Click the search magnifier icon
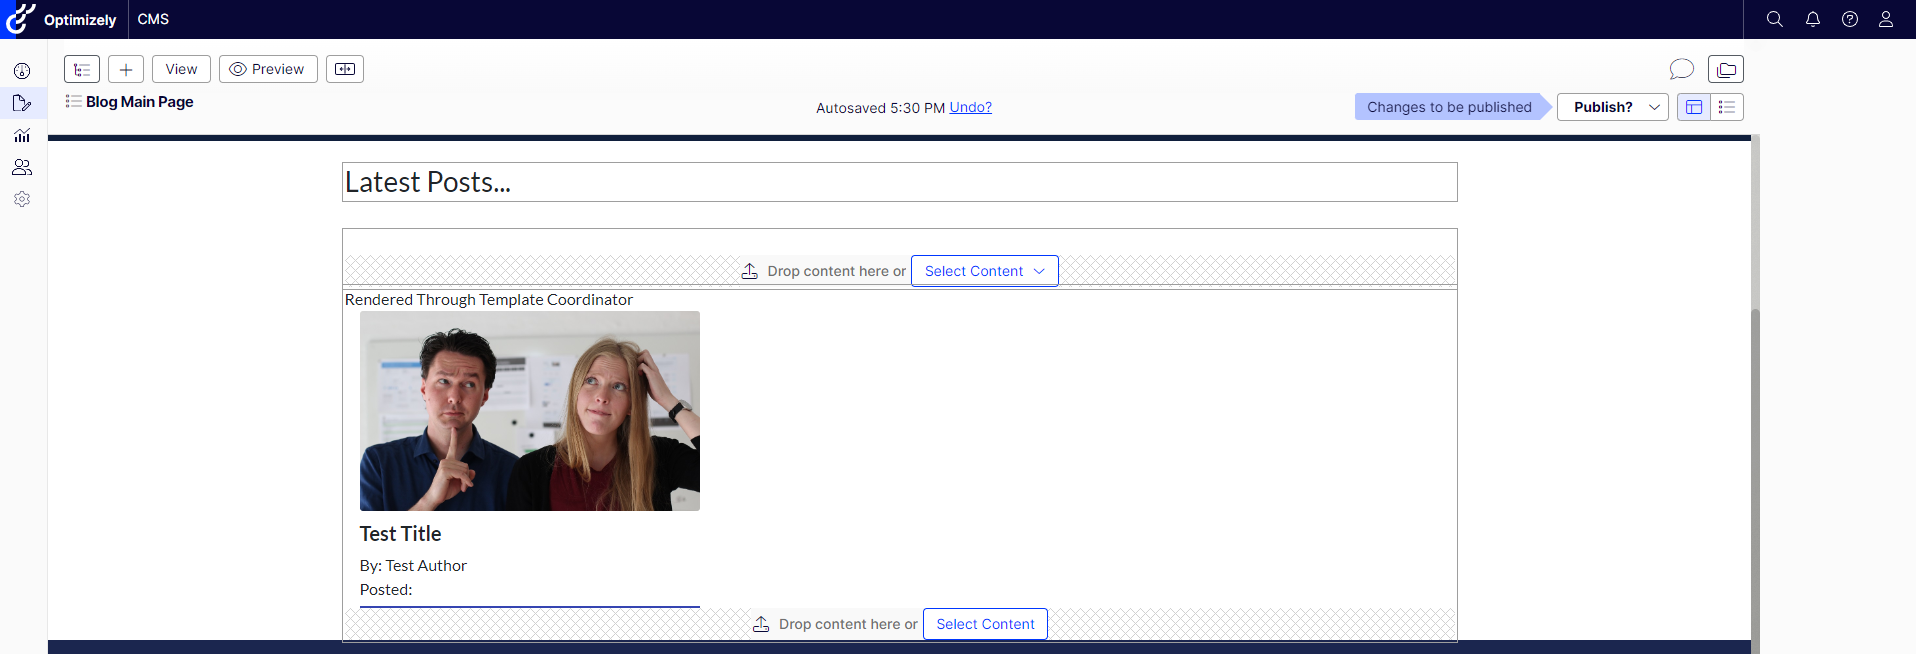This screenshot has height=654, width=1916. click(x=1775, y=19)
